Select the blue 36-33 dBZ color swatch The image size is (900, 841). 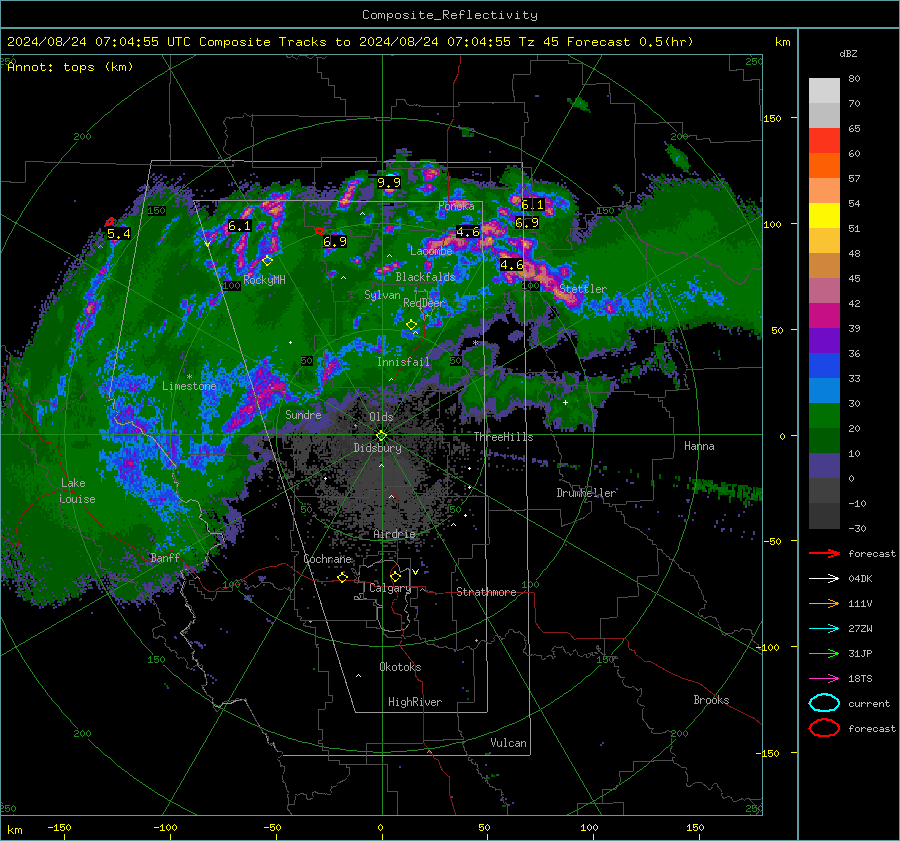pos(824,366)
